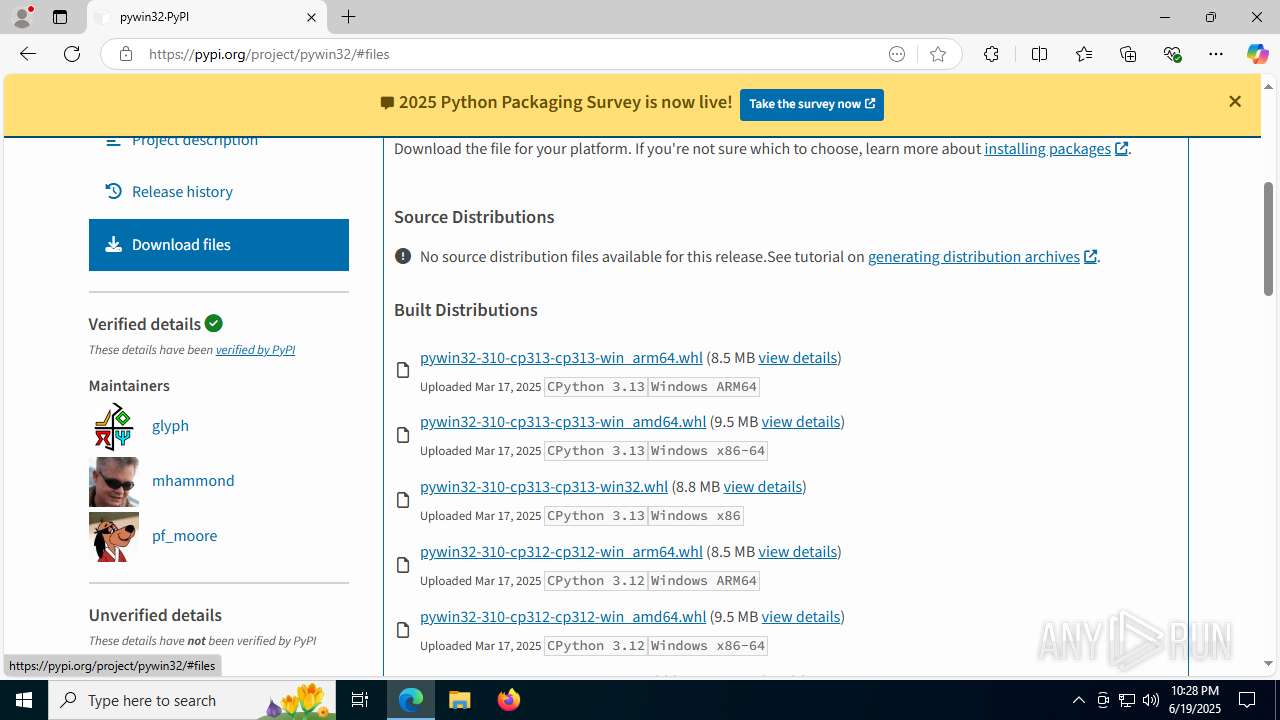View site information lock icon
1280x720 pixels.
(126, 54)
